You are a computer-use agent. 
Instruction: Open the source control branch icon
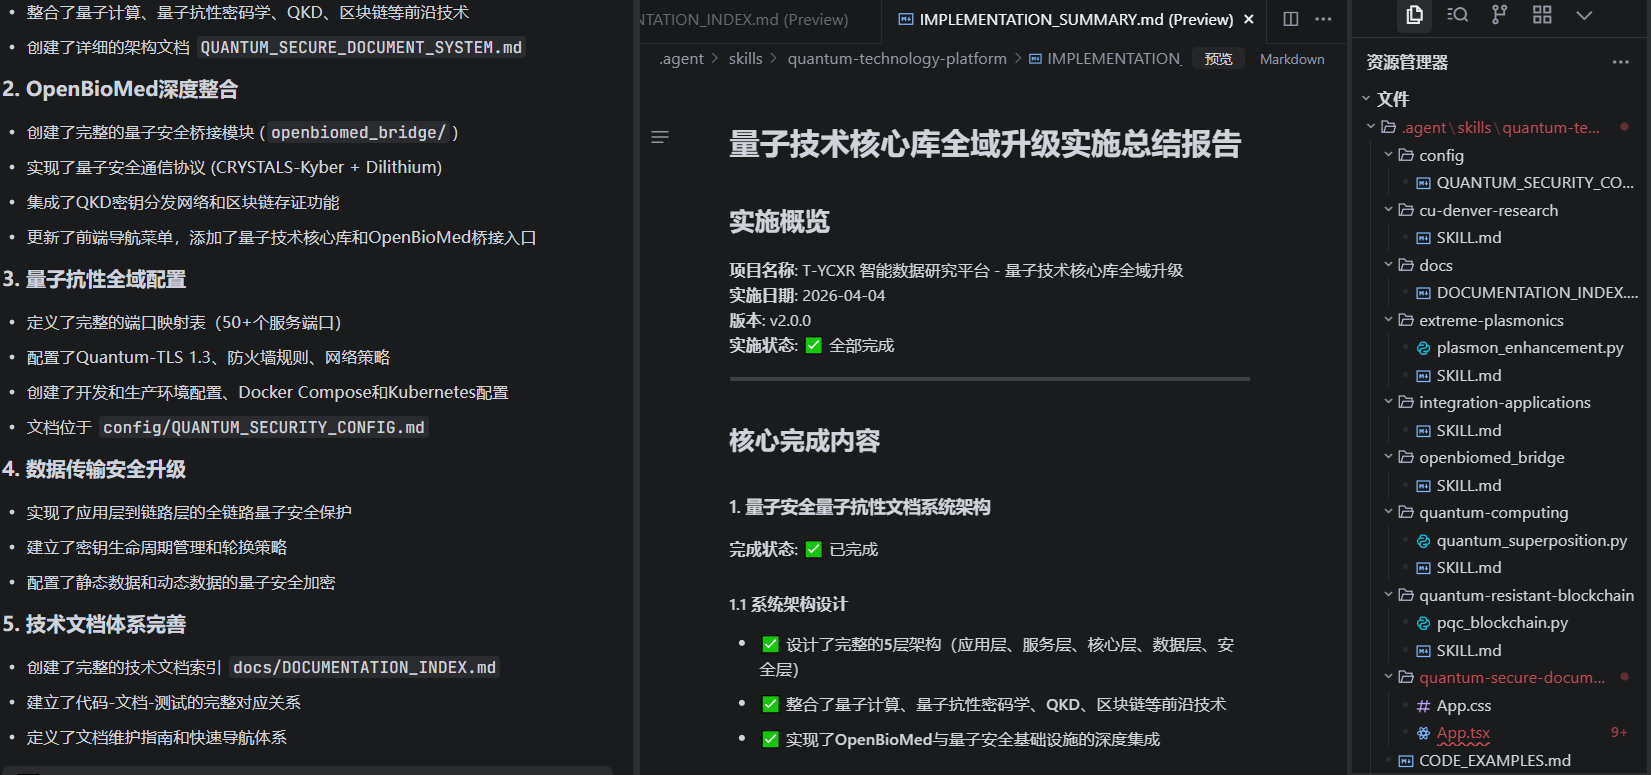pos(1499,15)
